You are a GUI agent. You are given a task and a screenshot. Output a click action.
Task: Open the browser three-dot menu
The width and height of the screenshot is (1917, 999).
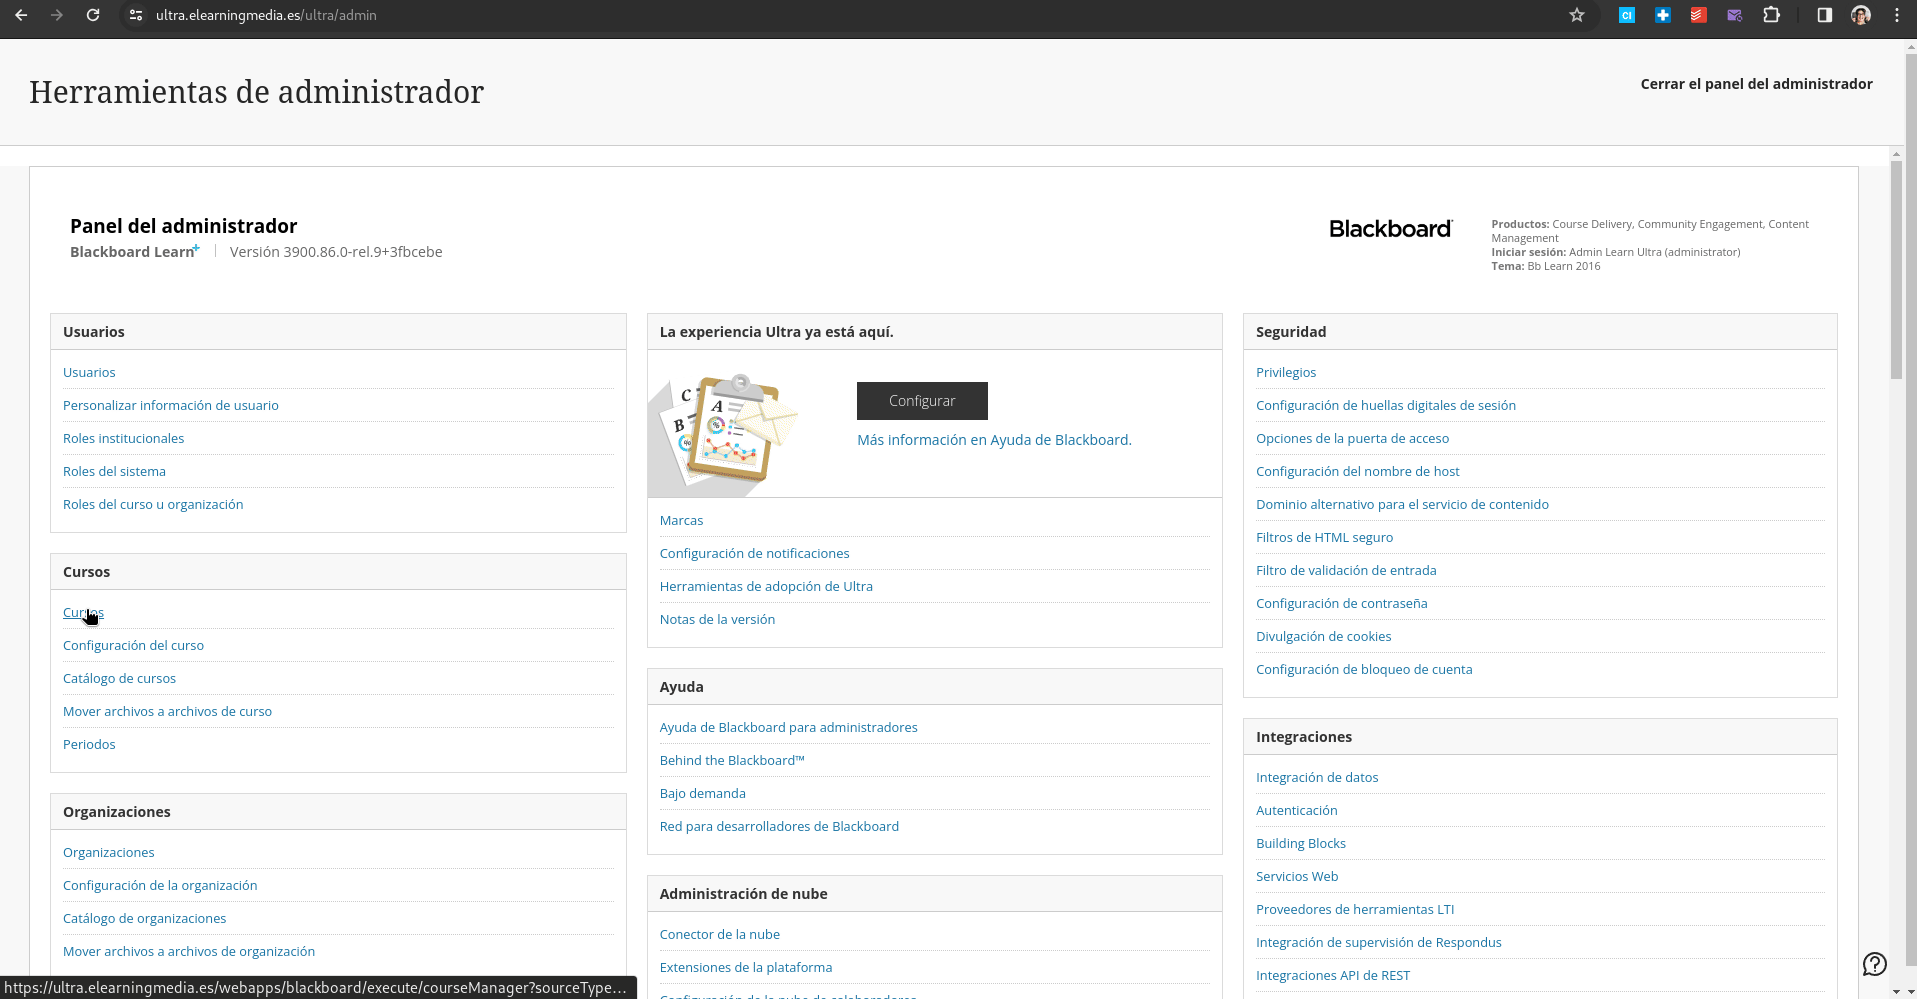pos(1897,15)
